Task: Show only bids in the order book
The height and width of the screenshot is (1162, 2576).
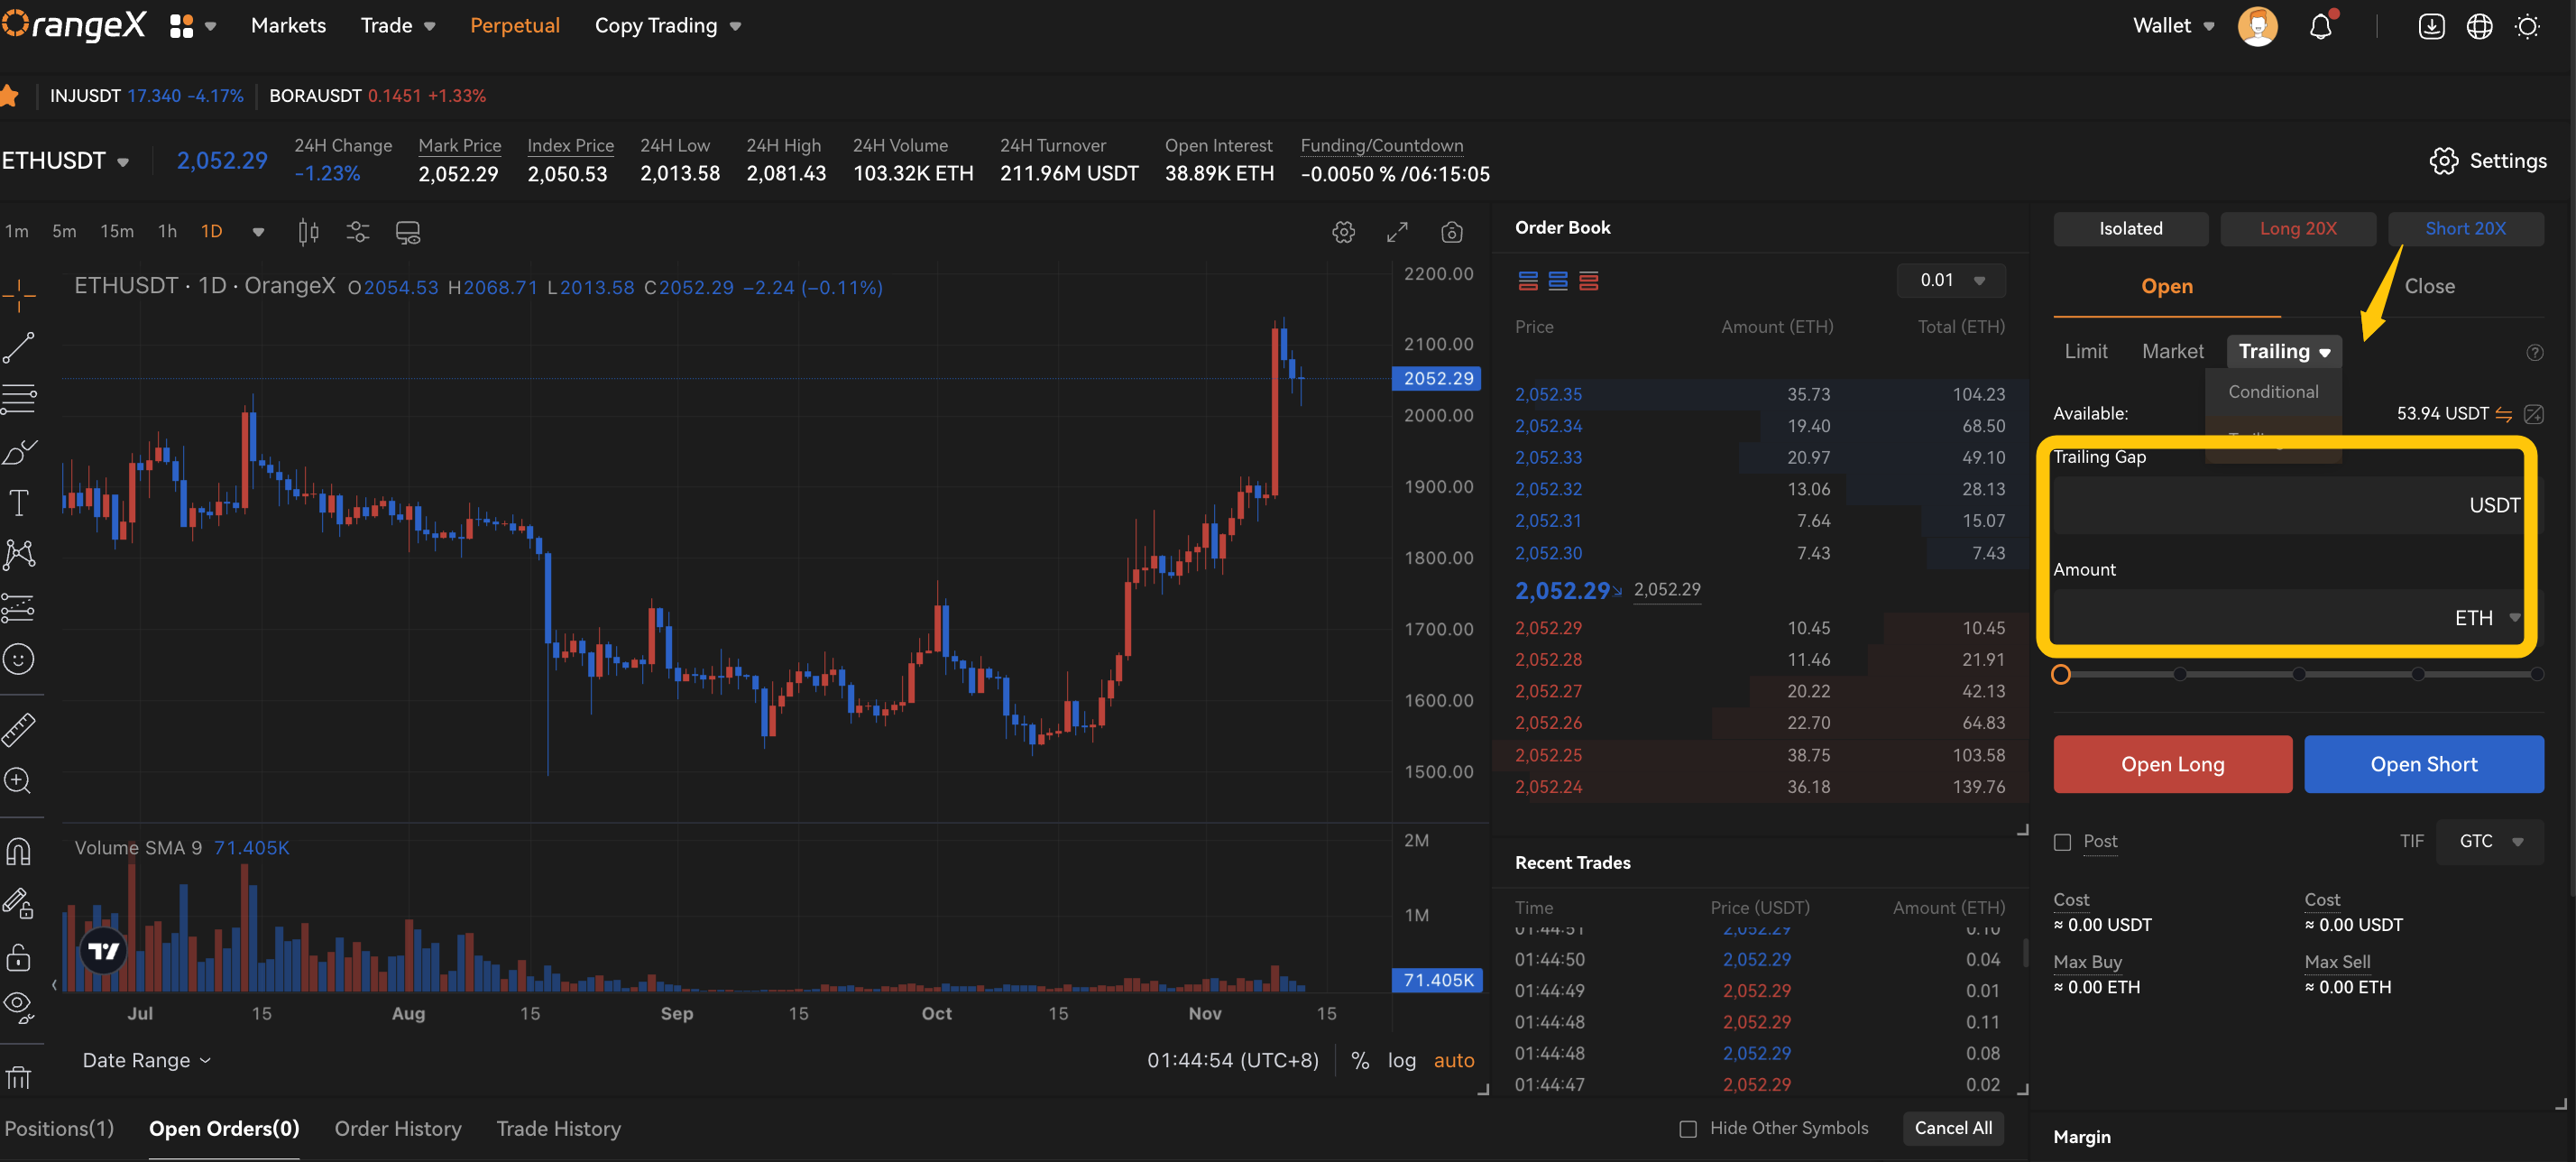Action: (x=1558, y=281)
